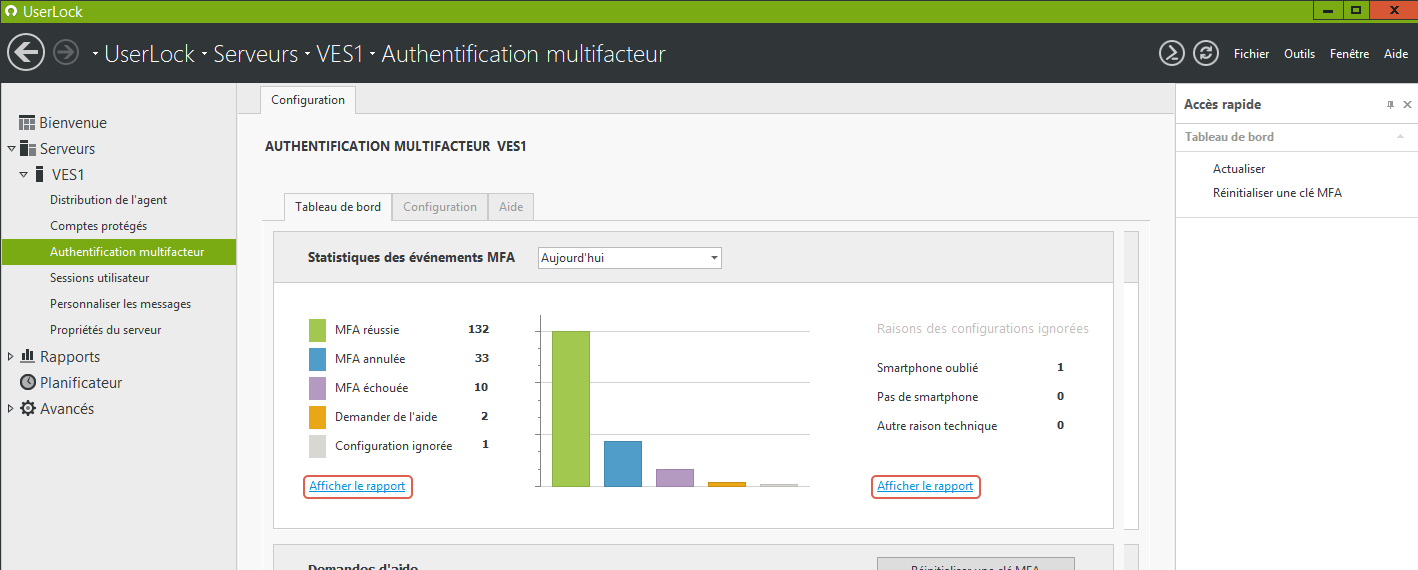Click the blue chart bar

623,464
